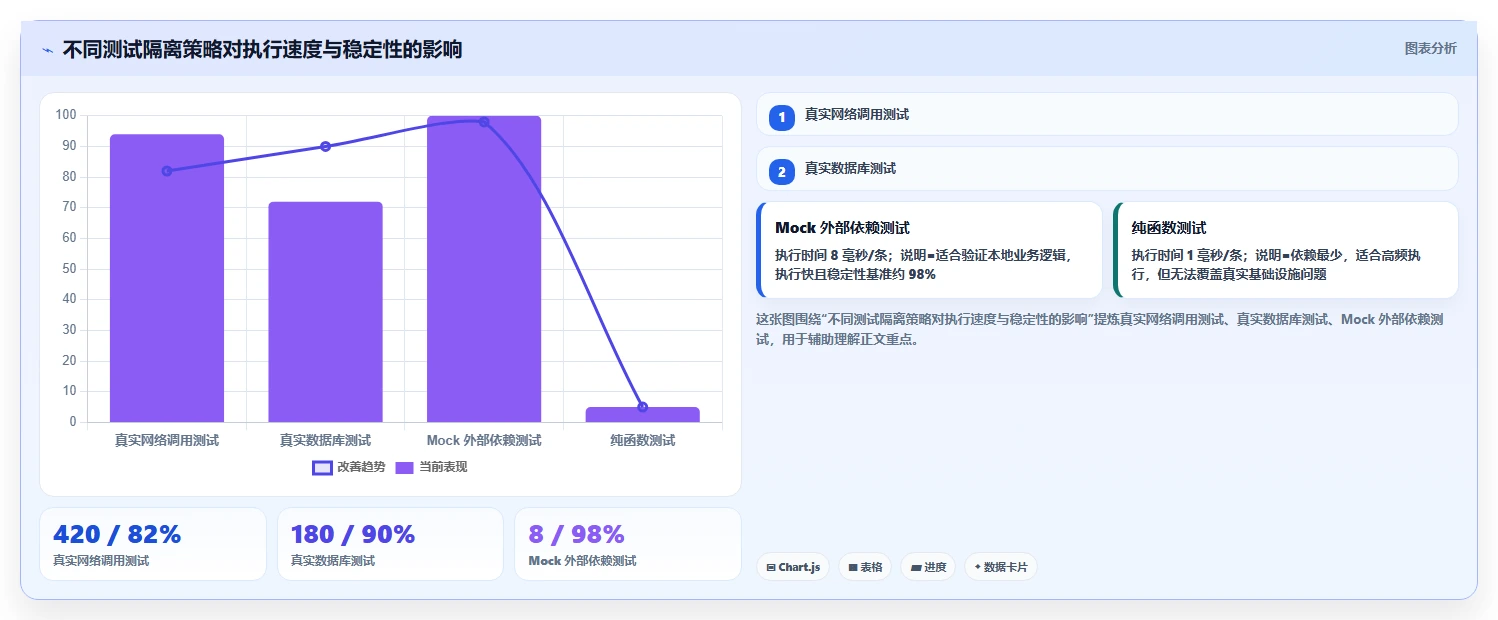Click the trend line point at 98
This screenshot has height=620, width=1498.
(x=484, y=122)
